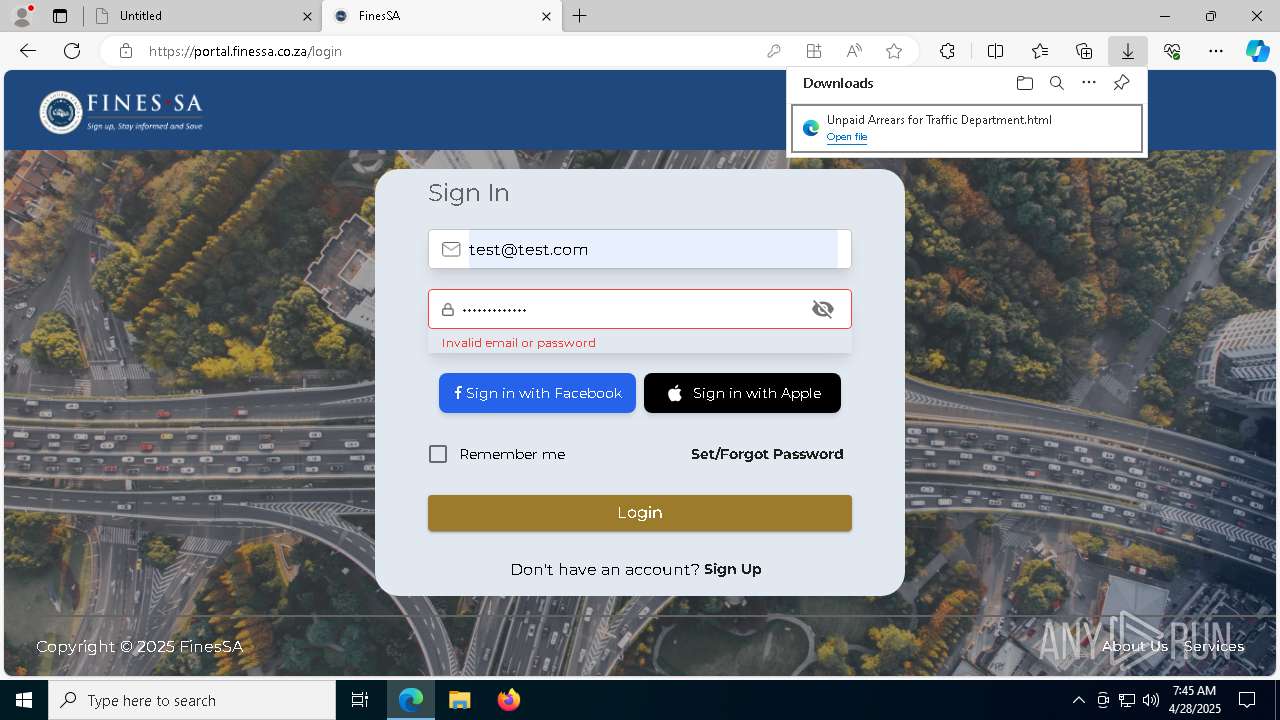Launch Copilot sidebar icon
This screenshot has height=720, width=1280.
[1257, 51]
